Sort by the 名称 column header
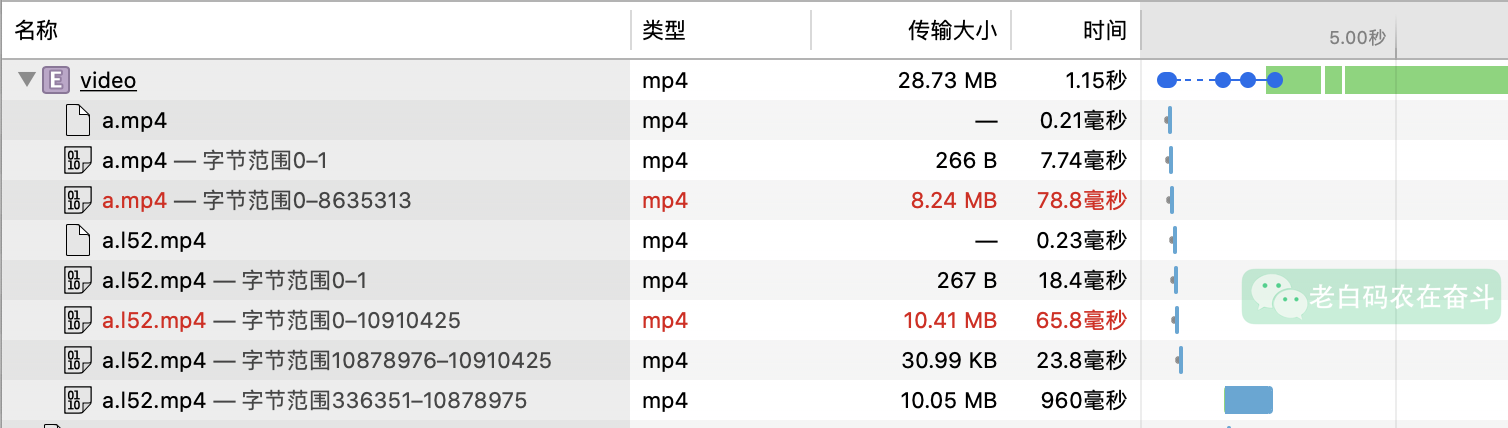 point(37,31)
